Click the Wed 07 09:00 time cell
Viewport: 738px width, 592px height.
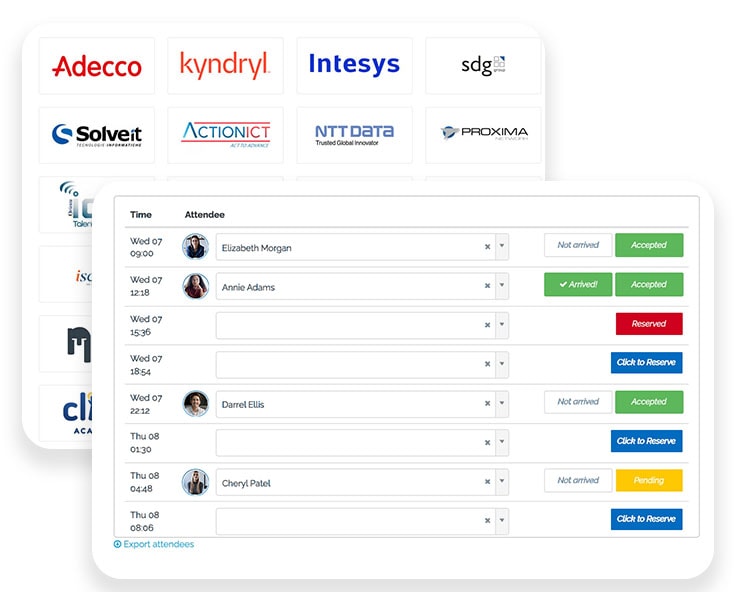pos(146,247)
